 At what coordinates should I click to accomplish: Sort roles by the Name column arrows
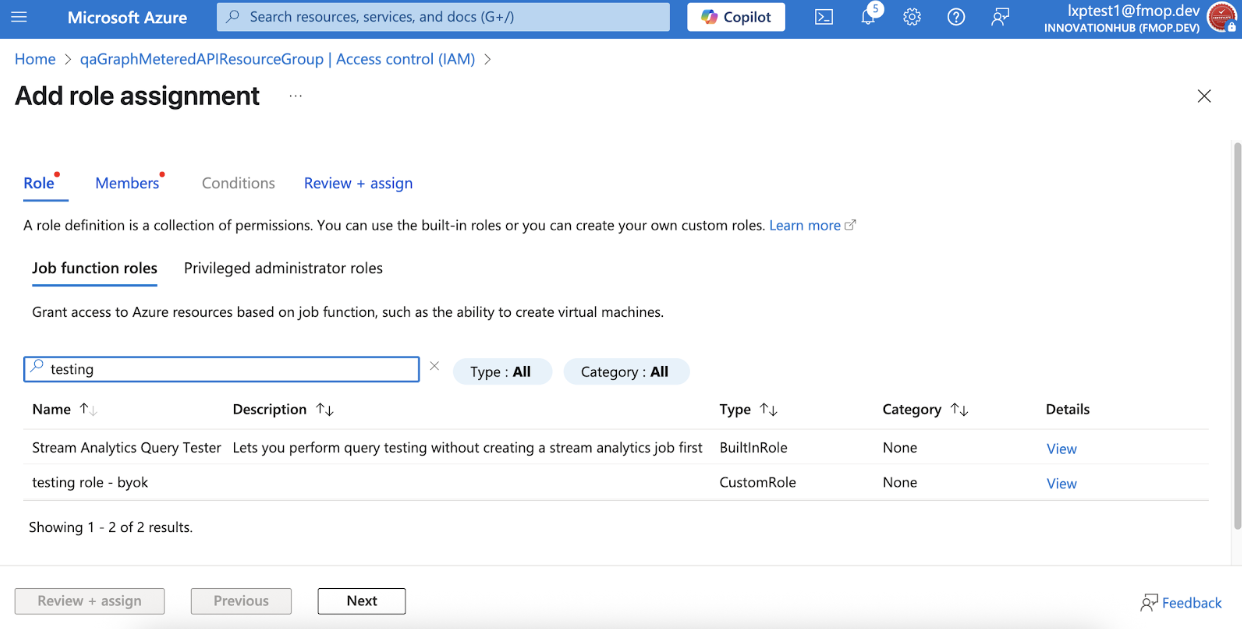88,409
